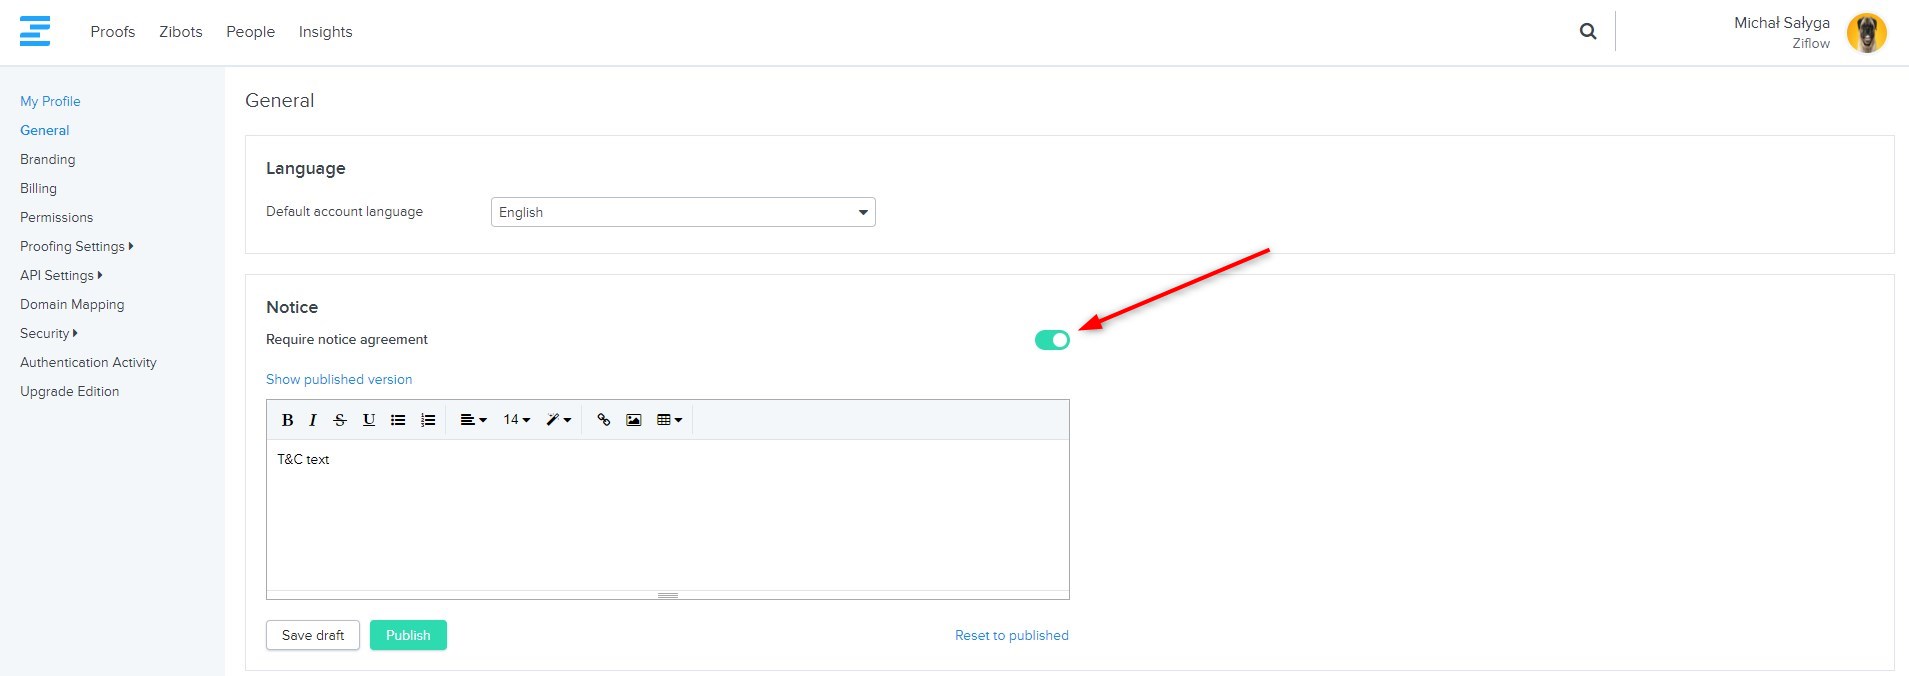Open the Default account language dropdown

pyautogui.click(x=683, y=212)
